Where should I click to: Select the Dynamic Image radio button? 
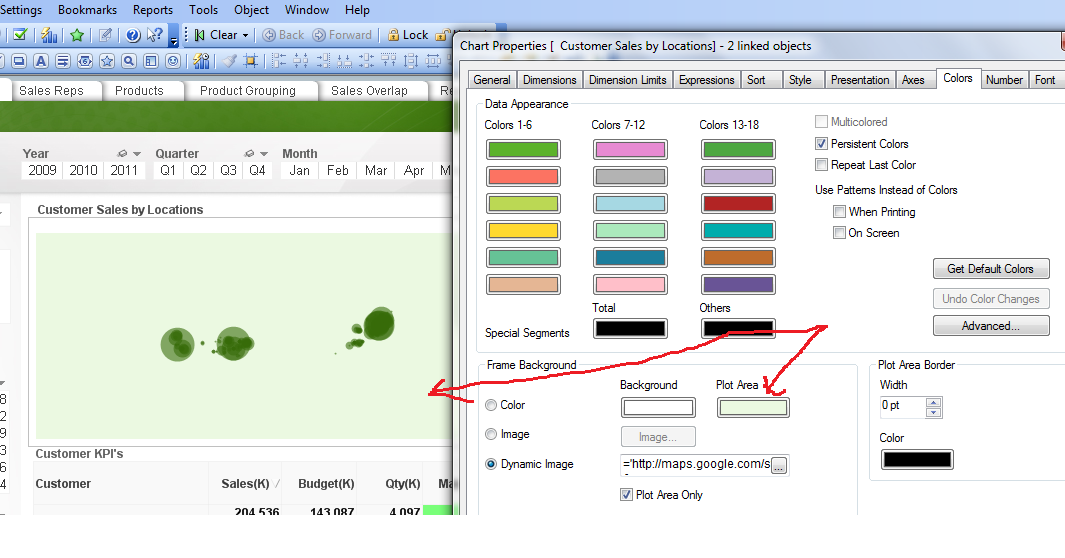[491, 464]
